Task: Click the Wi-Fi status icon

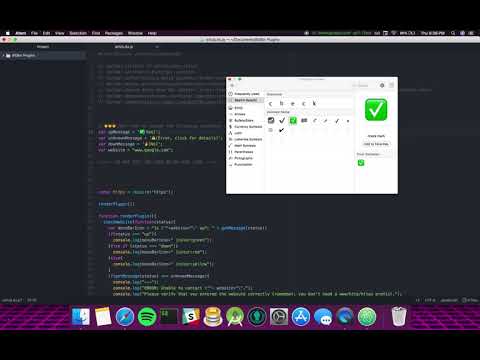Action: [x=394, y=33]
